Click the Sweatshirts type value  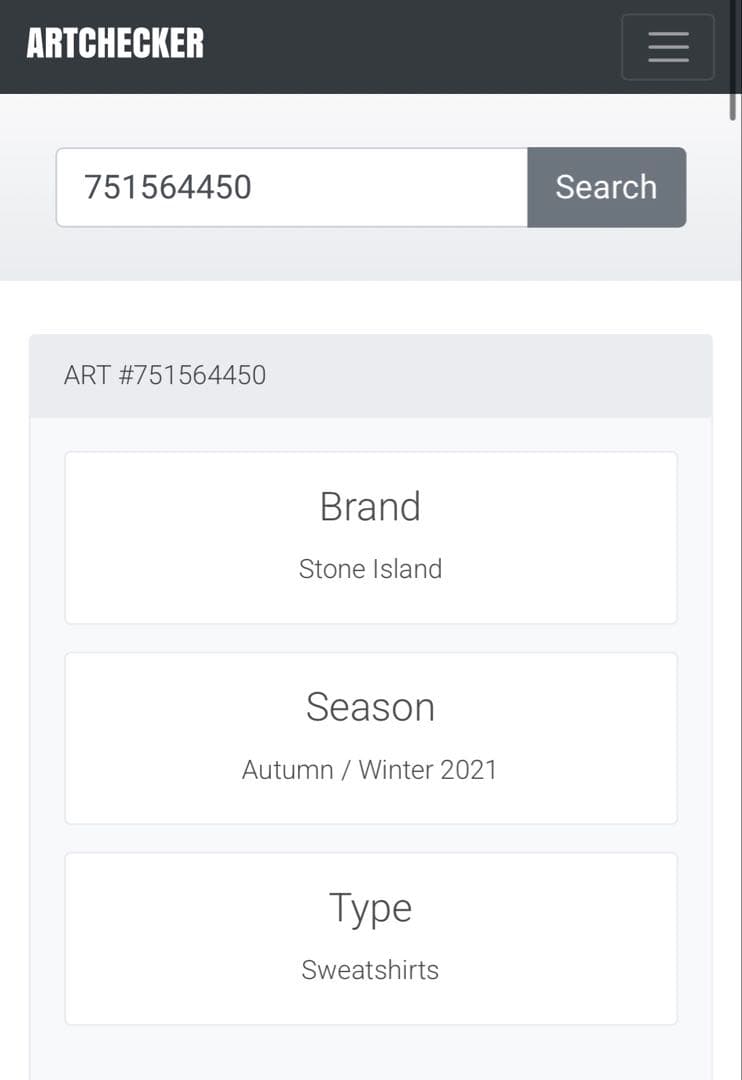coord(370,970)
